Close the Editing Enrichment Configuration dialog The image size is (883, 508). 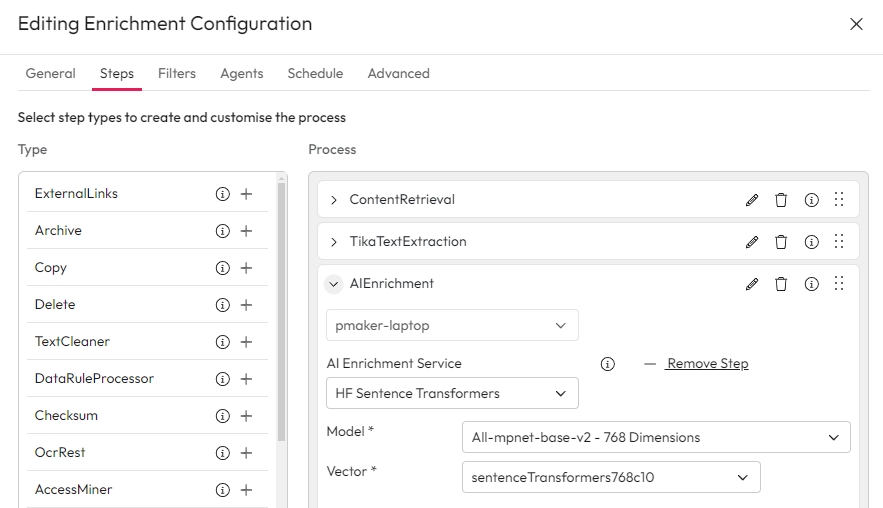856,24
